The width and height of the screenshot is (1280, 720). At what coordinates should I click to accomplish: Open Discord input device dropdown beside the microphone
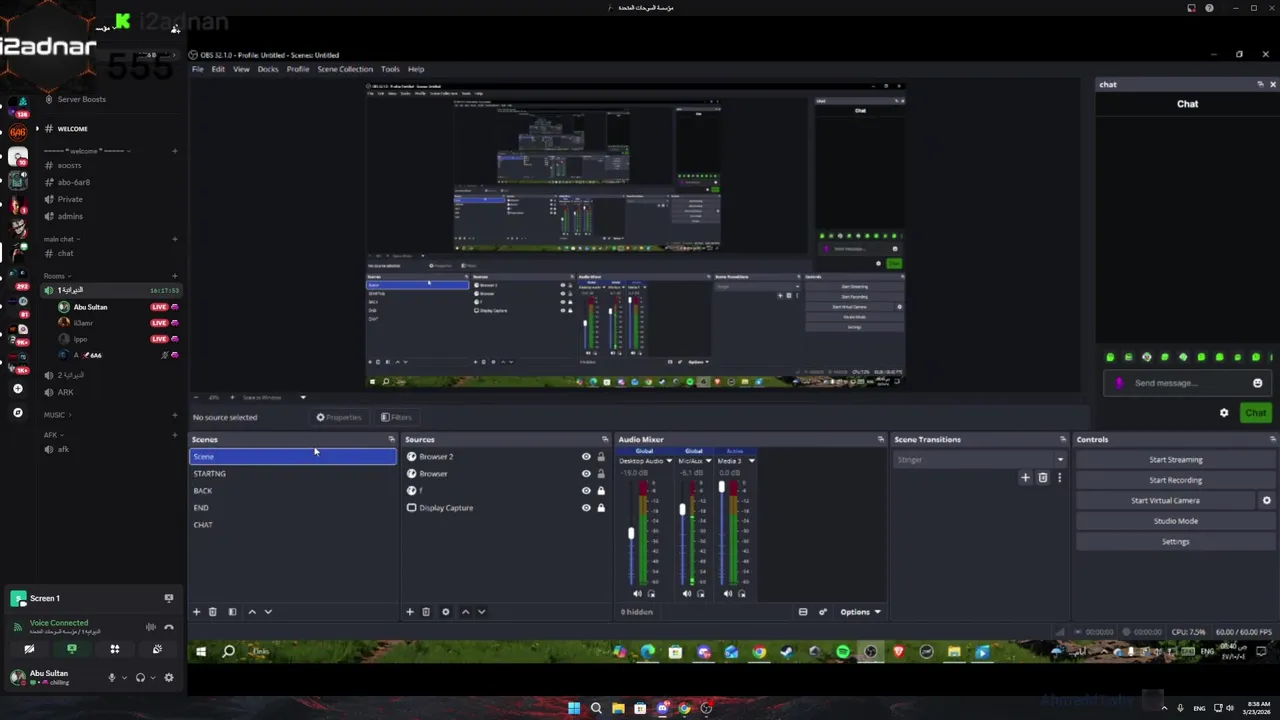coord(124,677)
